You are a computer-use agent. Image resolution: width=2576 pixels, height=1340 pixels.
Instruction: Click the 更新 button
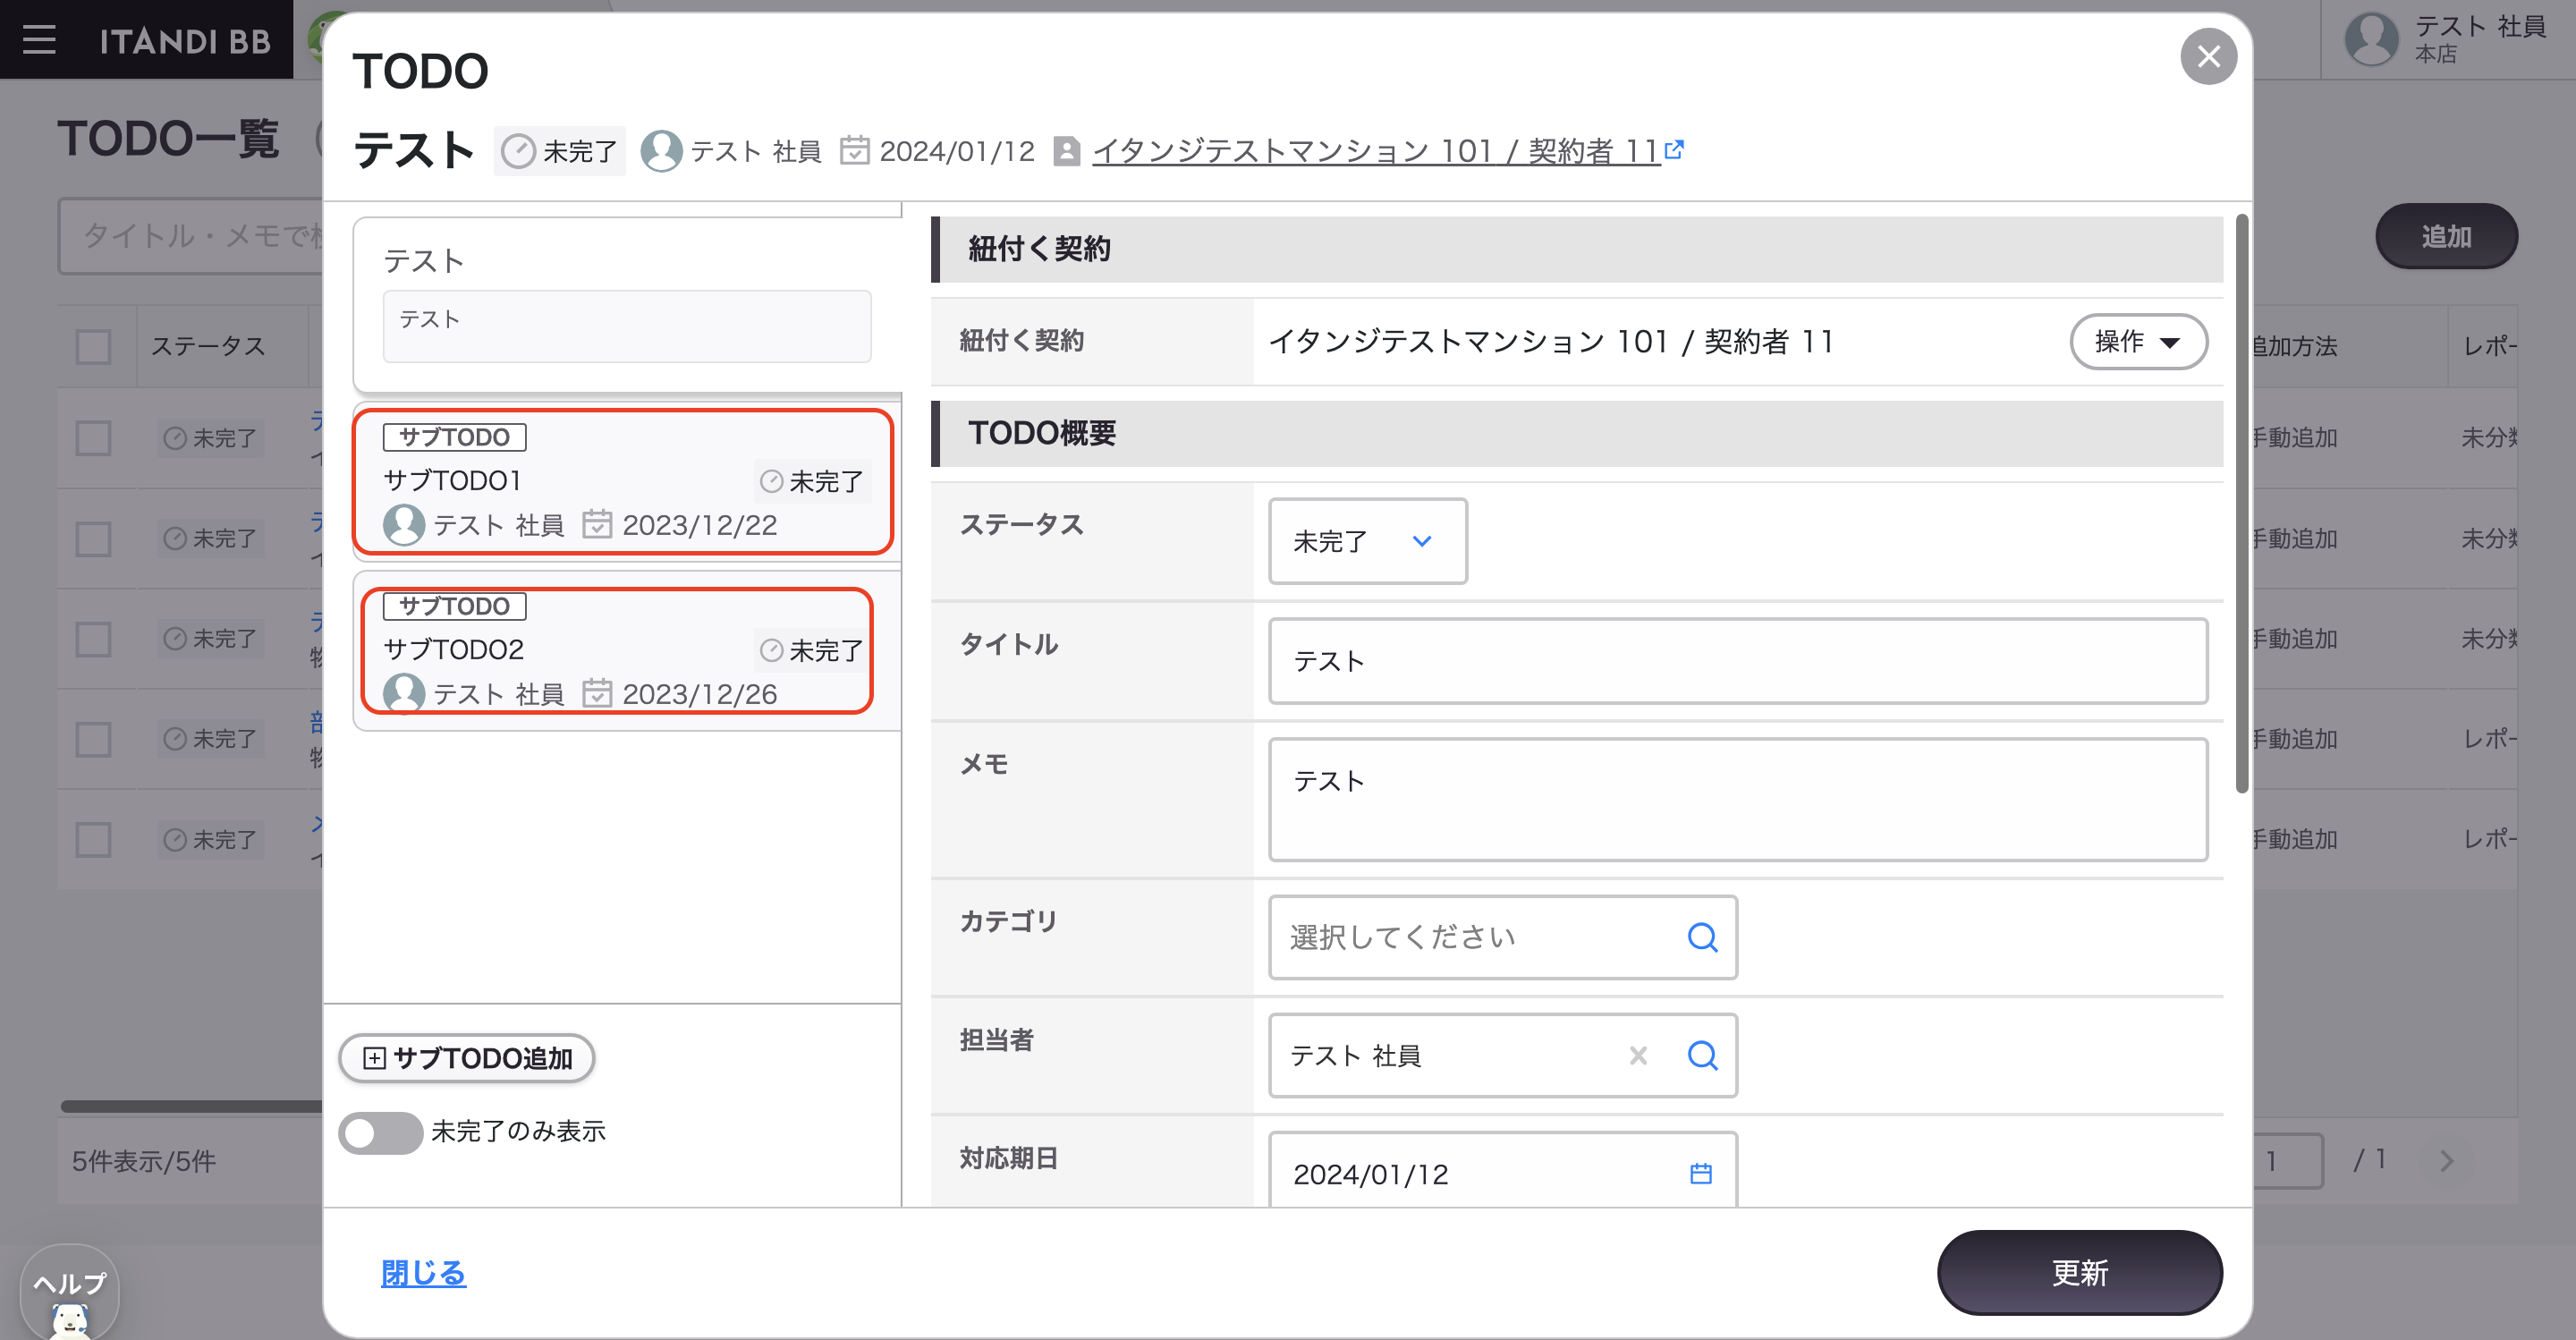point(2080,1272)
